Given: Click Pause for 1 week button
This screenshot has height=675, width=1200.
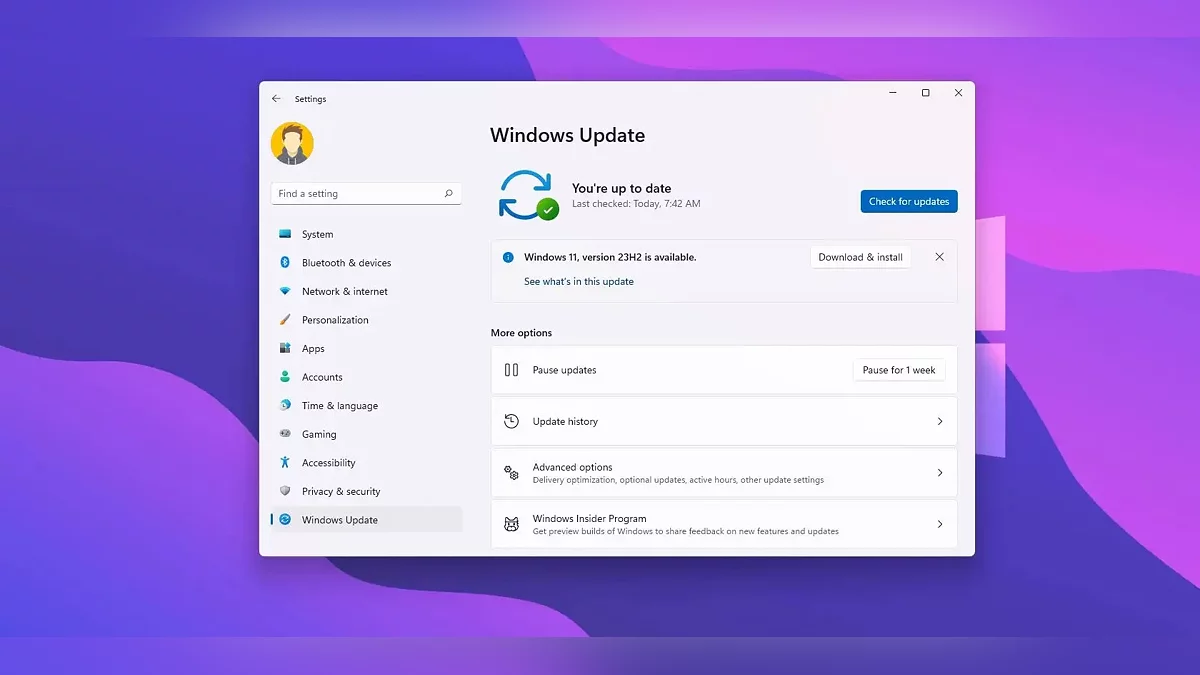Looking at the screenshot, I should 899,370.
